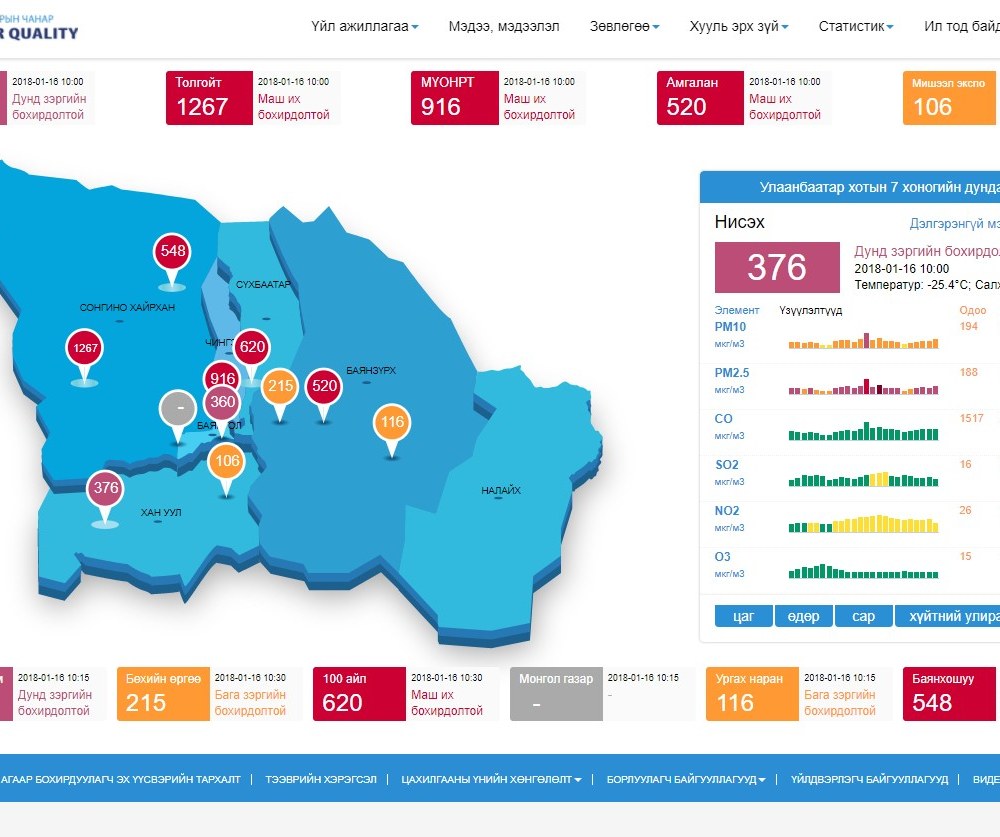
Task: Select the 376 map marker pin
Action: [x=105, y=489]
